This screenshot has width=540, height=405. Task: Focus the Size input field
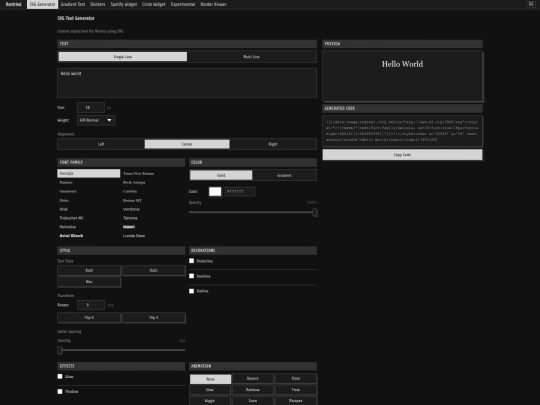91,107
